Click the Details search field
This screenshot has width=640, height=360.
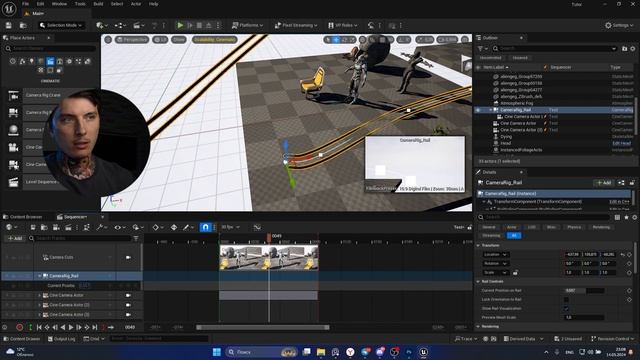(545, 218)
